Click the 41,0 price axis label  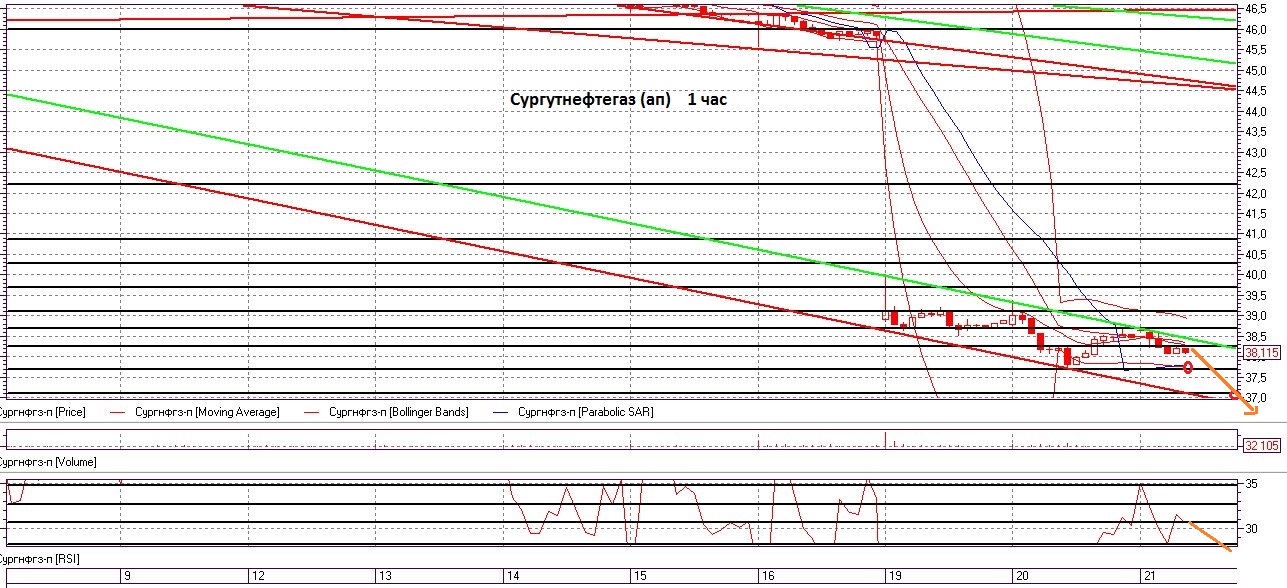click(1256, 234)
